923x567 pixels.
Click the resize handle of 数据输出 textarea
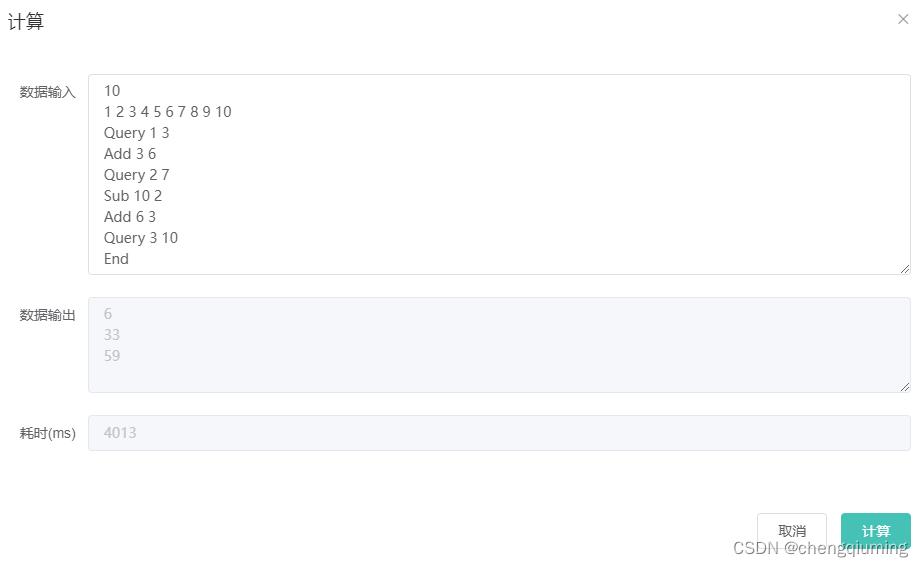(x=905, y=387)
